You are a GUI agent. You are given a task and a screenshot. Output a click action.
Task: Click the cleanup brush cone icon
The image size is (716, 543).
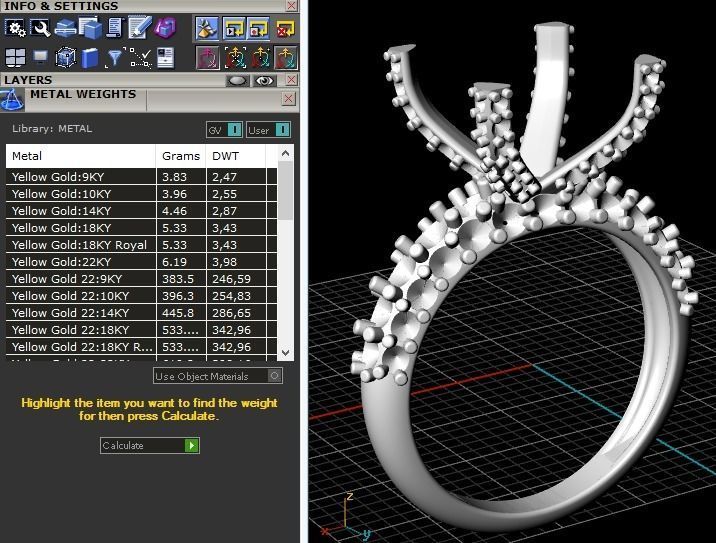pyautogui.click(x=207, y=28)
